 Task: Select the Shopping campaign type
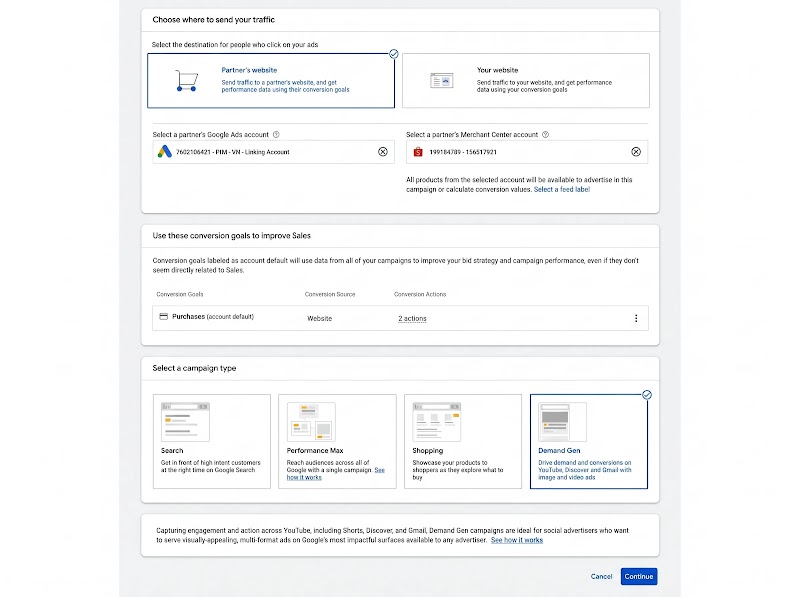(463, 441)
